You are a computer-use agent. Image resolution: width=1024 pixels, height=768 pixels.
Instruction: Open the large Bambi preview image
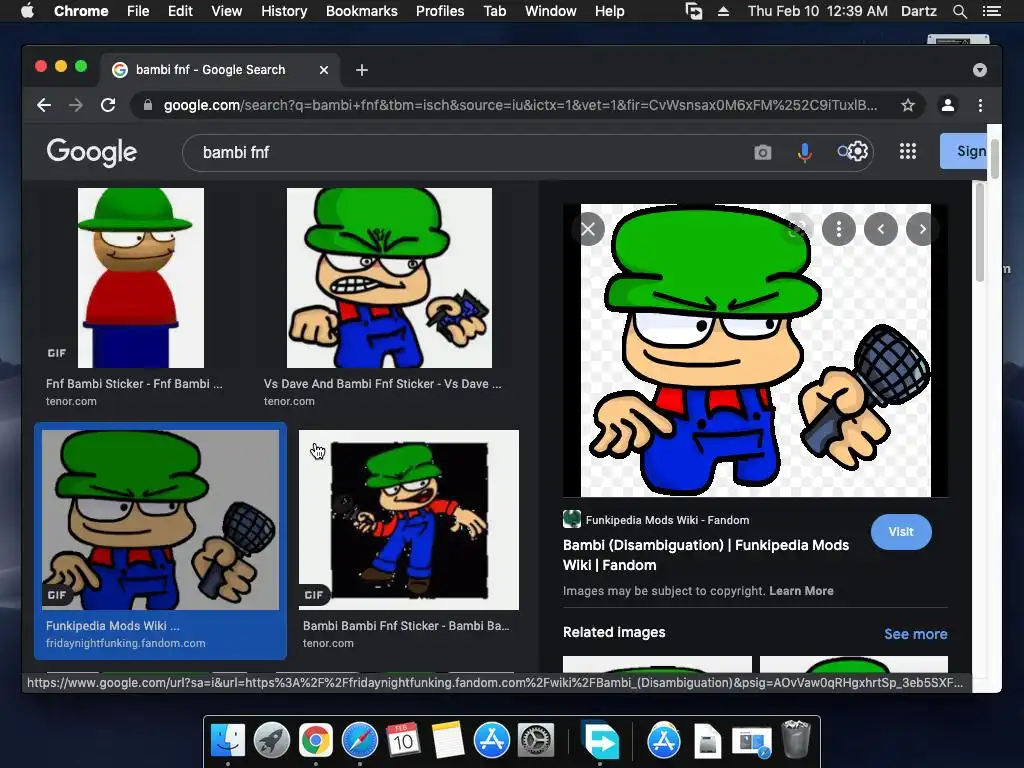[756, 351]
